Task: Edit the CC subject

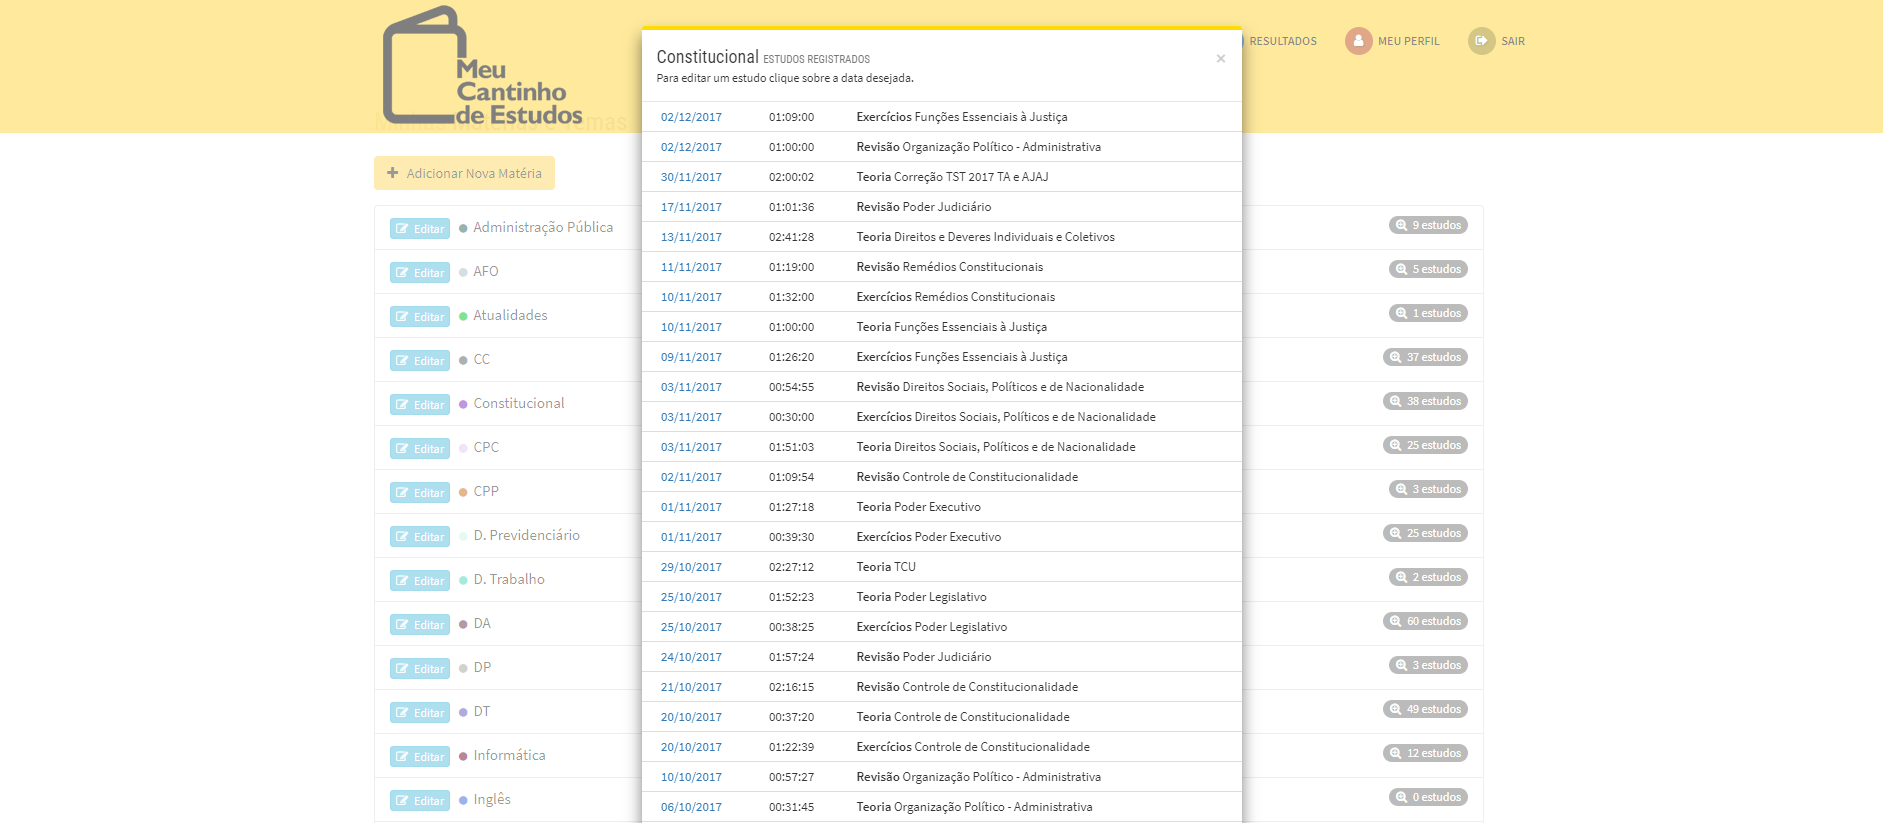Action: [420, 361]
